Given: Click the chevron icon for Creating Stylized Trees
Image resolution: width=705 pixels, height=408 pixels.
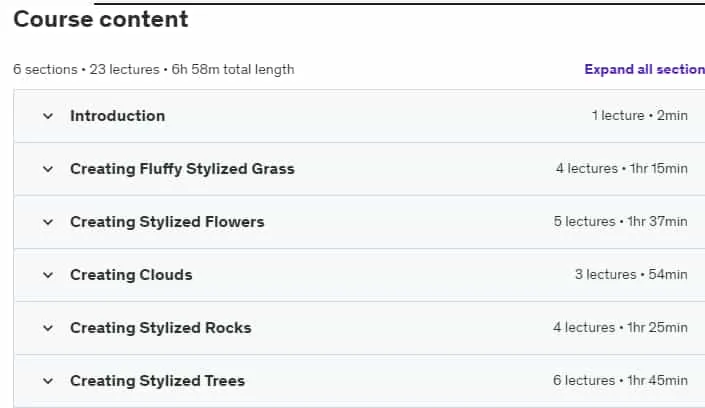Looking at the screenshot, I should coord(48,381).
